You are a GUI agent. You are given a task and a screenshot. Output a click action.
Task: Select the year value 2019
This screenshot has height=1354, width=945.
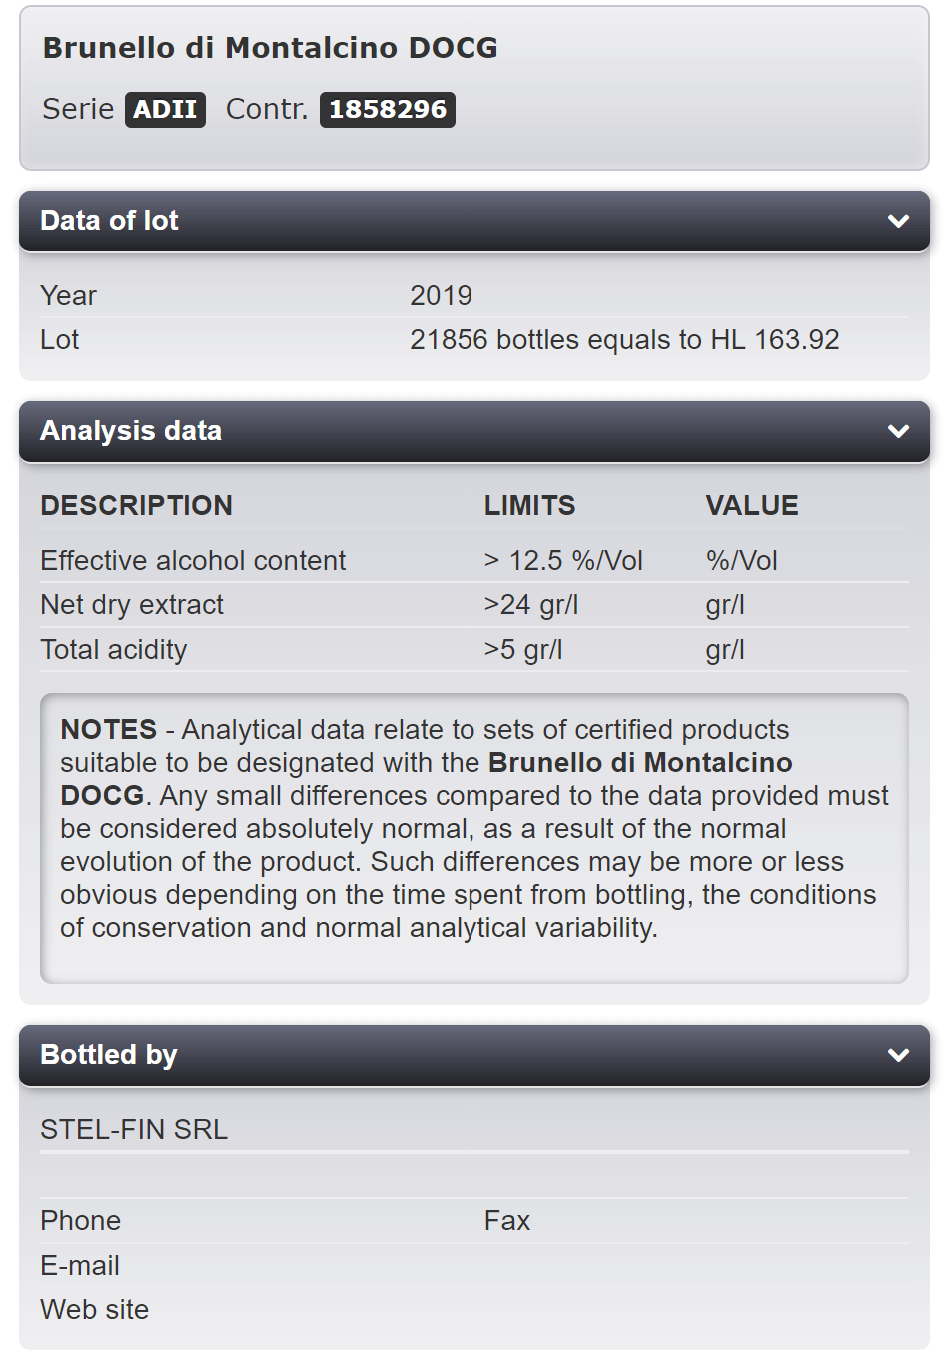point(441,296)
